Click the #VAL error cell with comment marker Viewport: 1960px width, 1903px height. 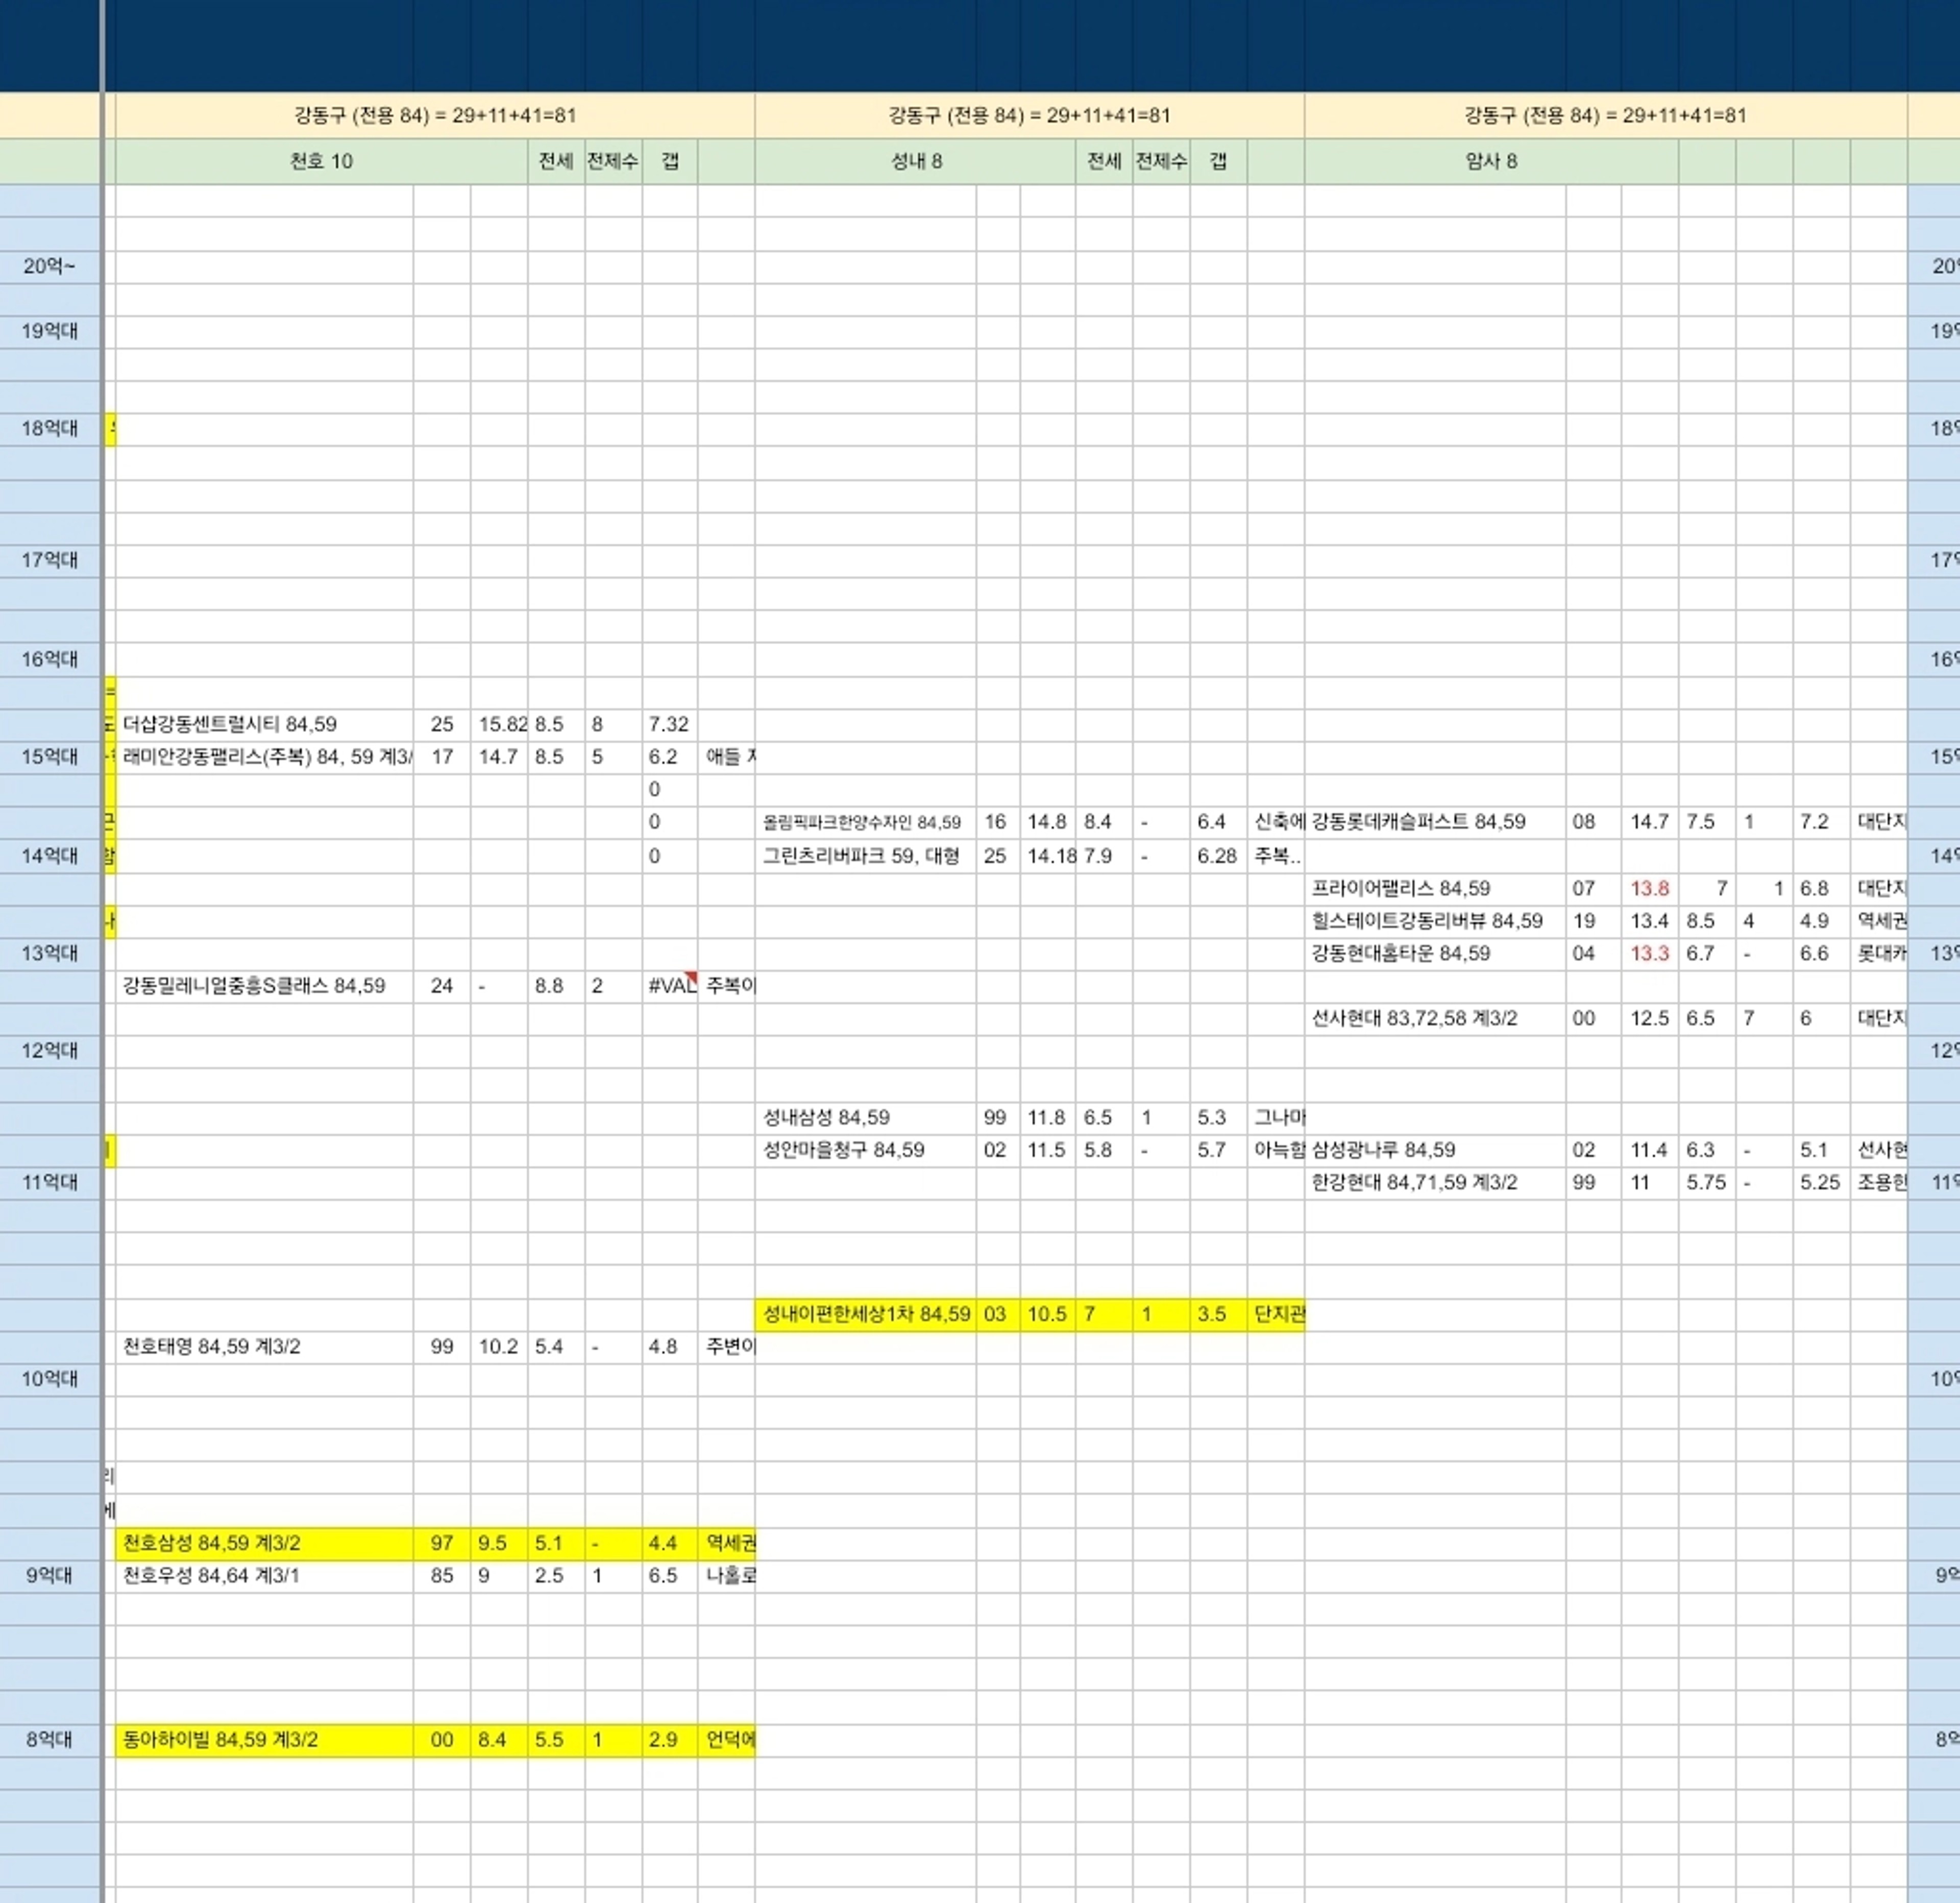point(670,986)
